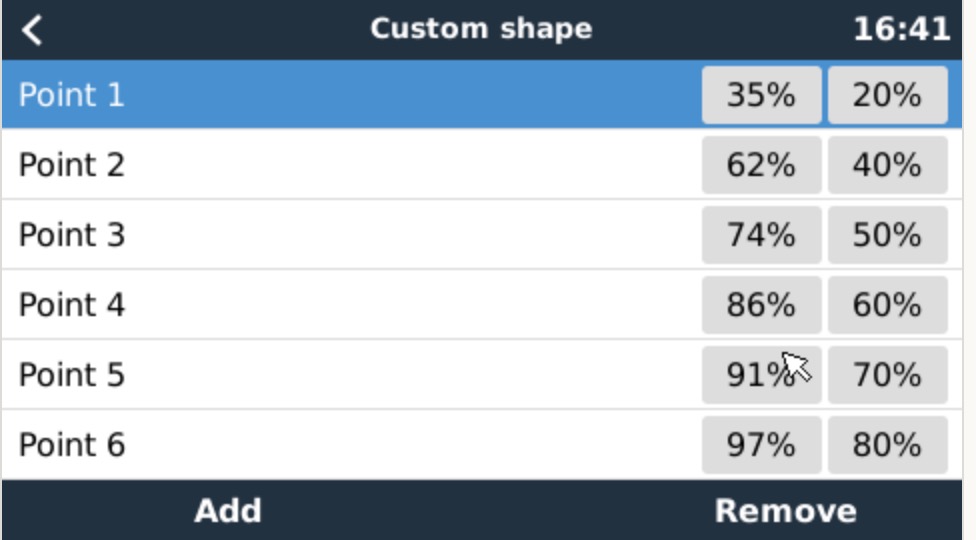Open the 62% field for Point 2
This screenshot has height=540, width=976.
[x=761, y=165]
